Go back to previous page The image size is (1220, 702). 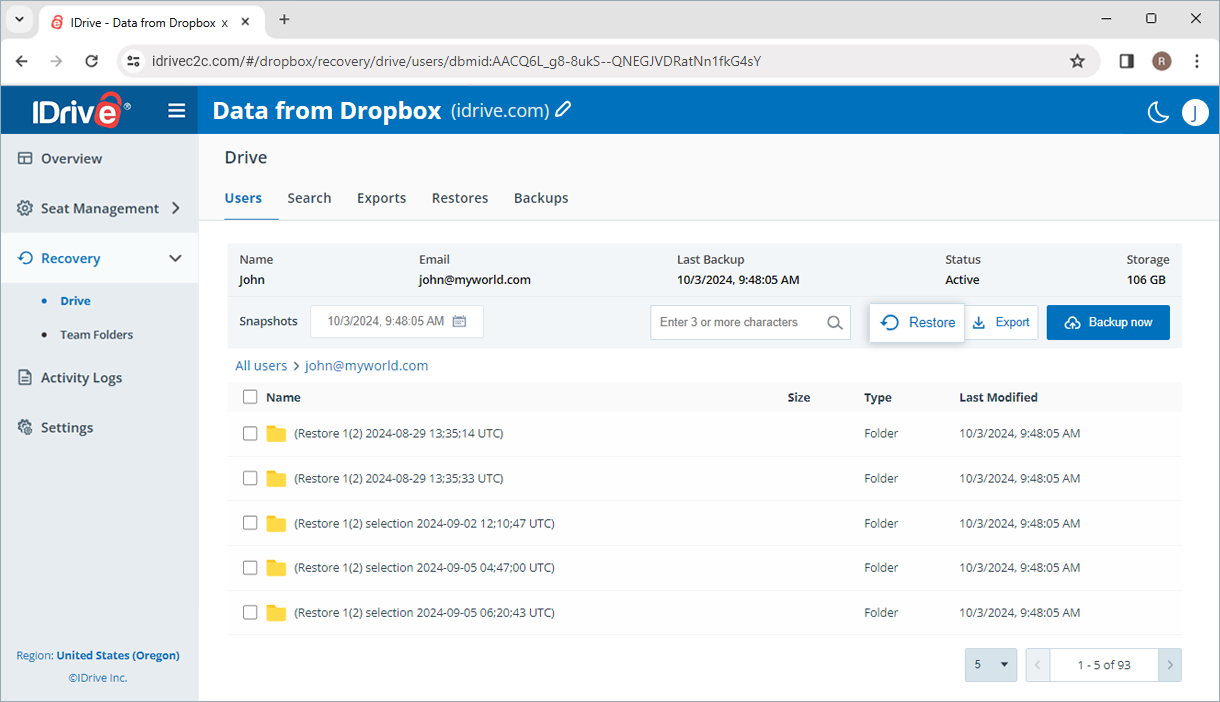[x=22, y=61]
